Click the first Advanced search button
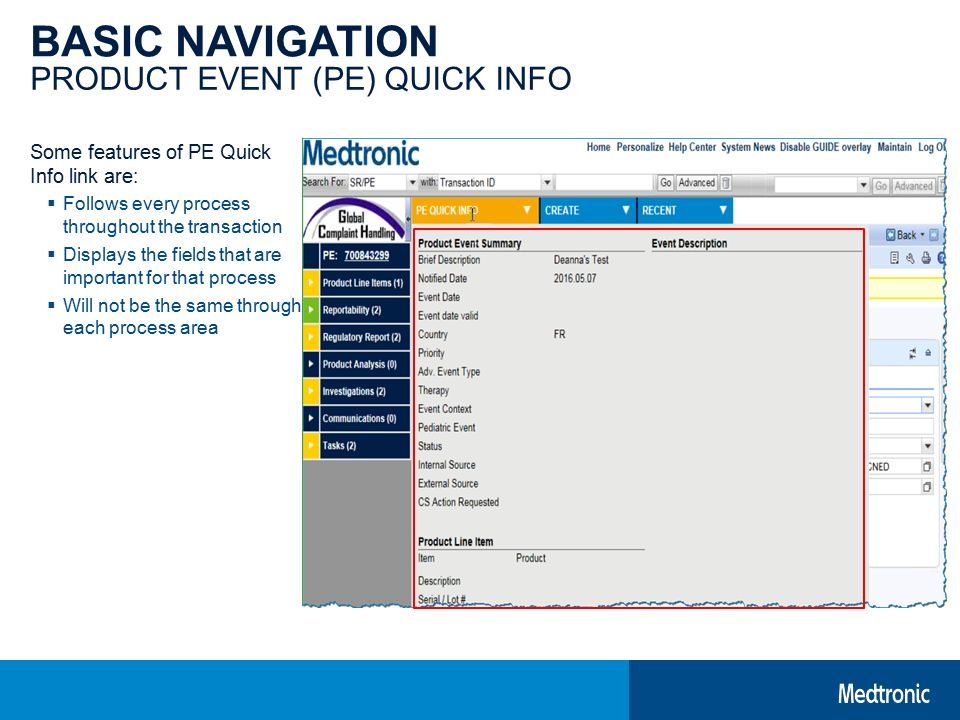 697,182
